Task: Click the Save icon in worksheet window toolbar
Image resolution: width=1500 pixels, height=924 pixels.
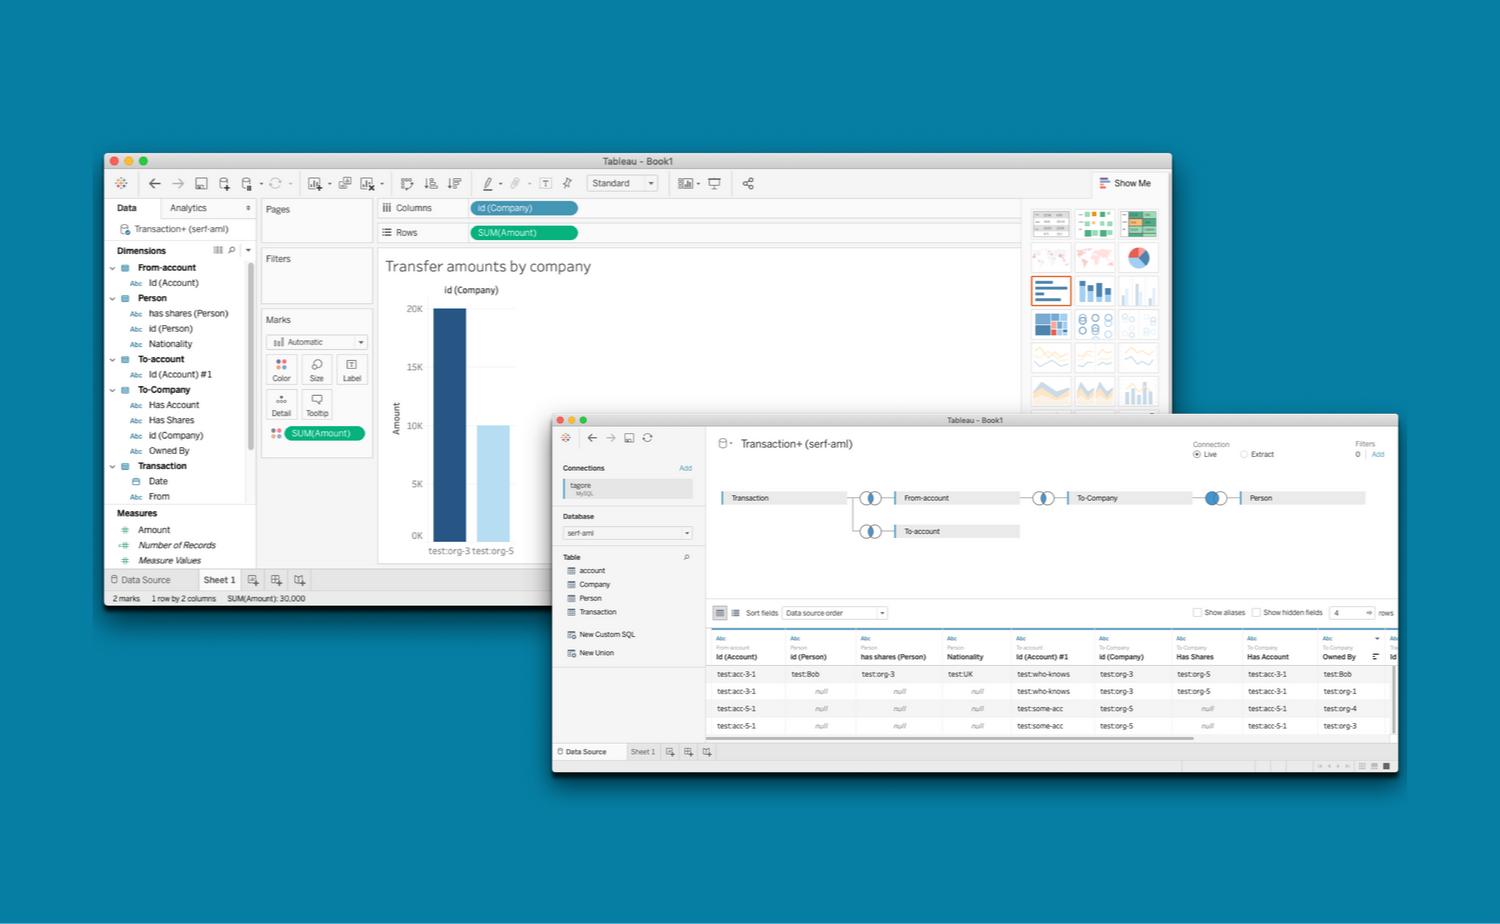Action: [x=201, y=184]
